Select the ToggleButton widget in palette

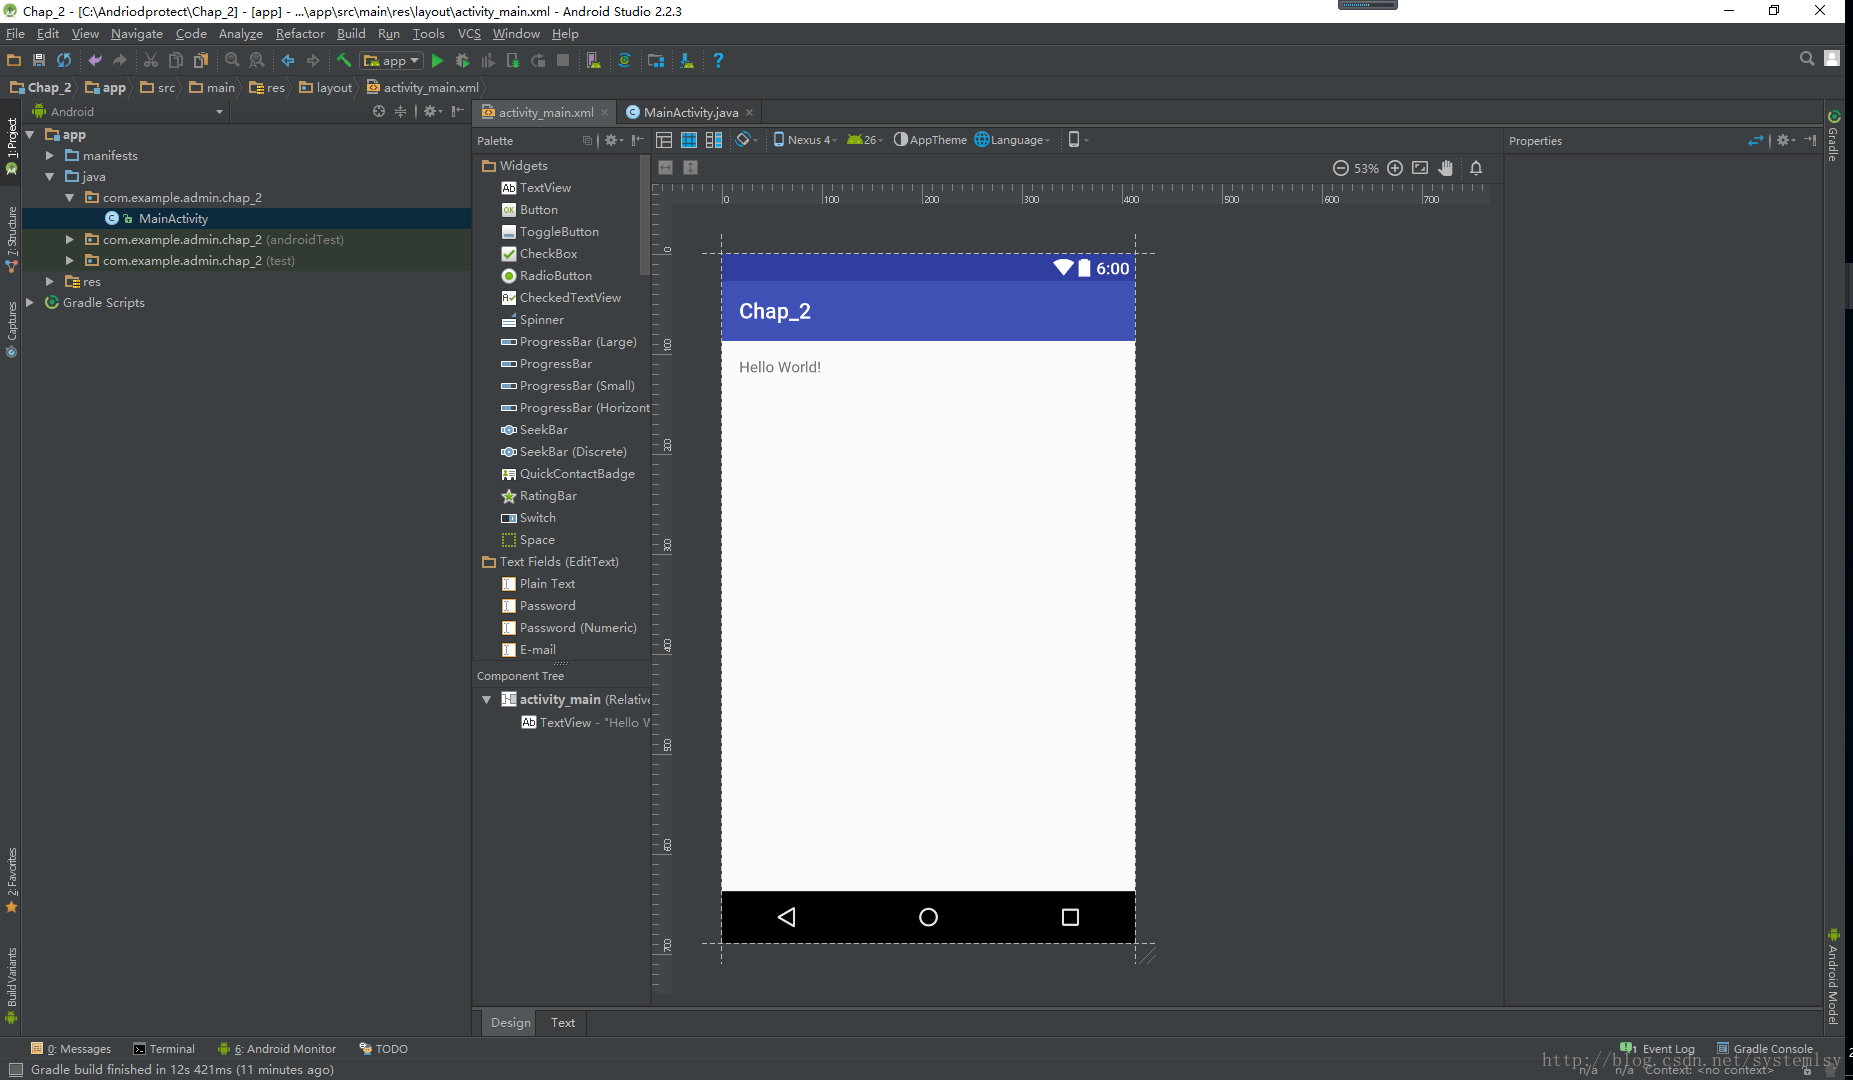pyautogui.click(x=559, y=232)
